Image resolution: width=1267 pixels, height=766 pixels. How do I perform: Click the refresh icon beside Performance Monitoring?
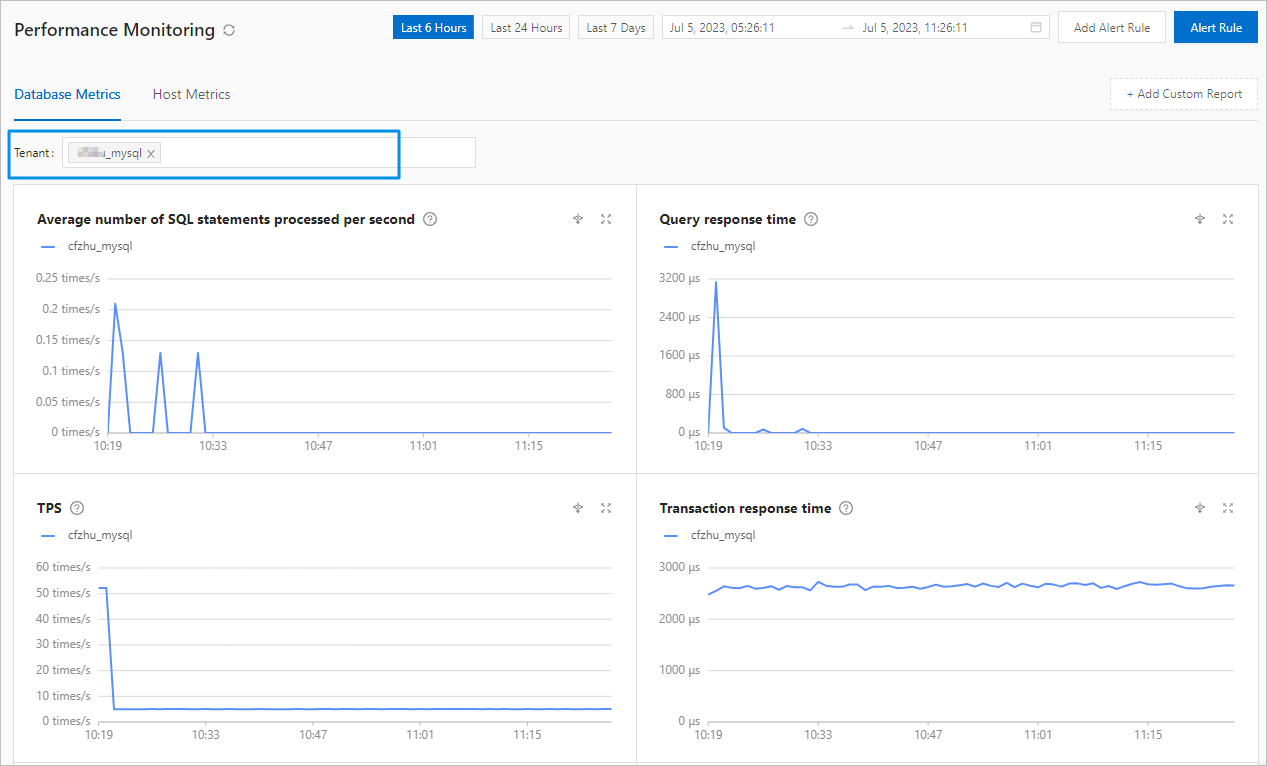click(x=229, y=30)
